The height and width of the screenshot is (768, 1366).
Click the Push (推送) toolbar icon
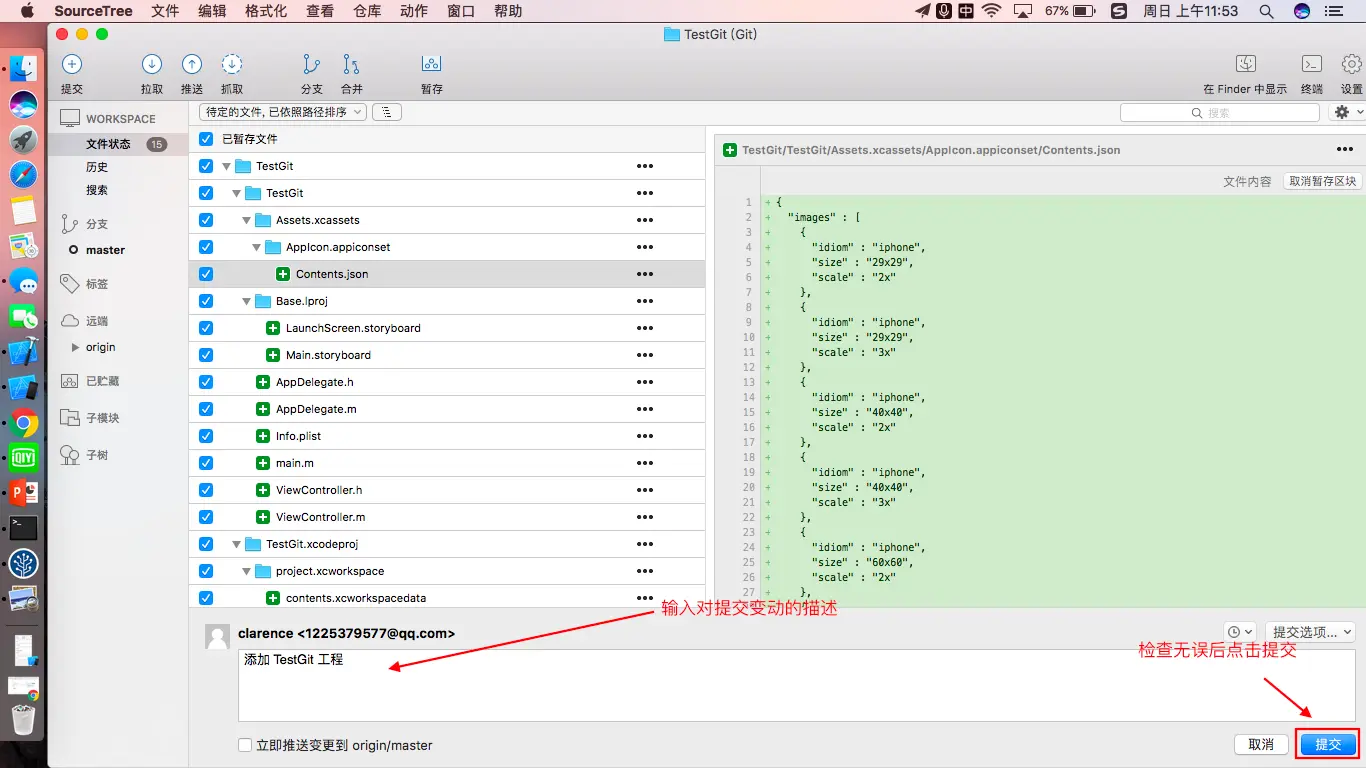[192, 65]
